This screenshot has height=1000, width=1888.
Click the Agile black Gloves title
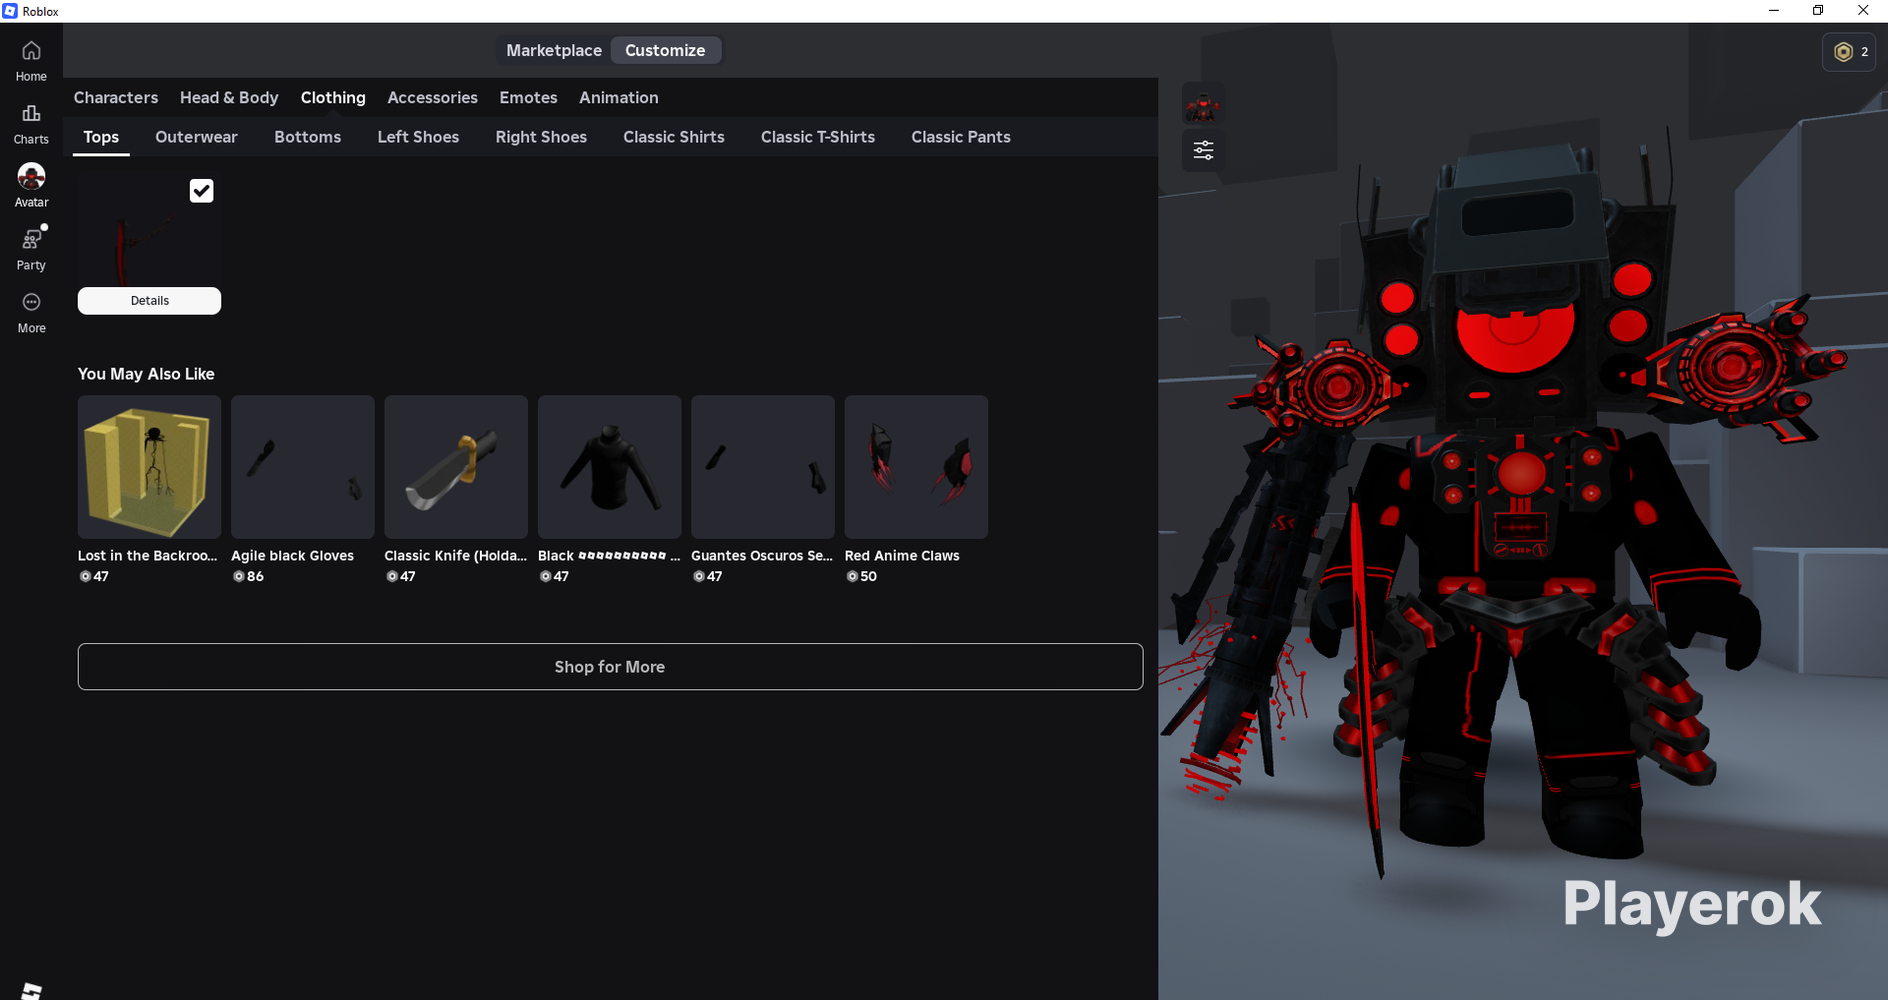coord(292,556)
